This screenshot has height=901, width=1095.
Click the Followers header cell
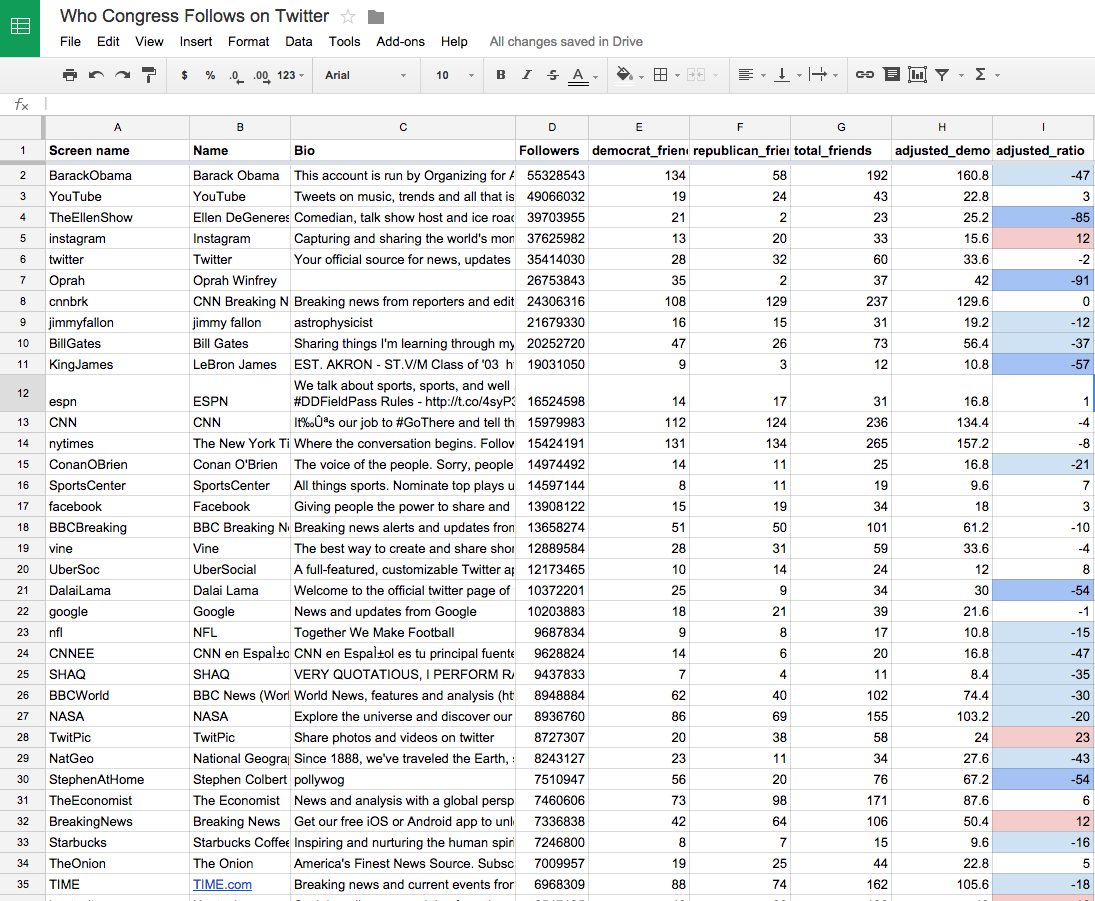coord(552,150)
